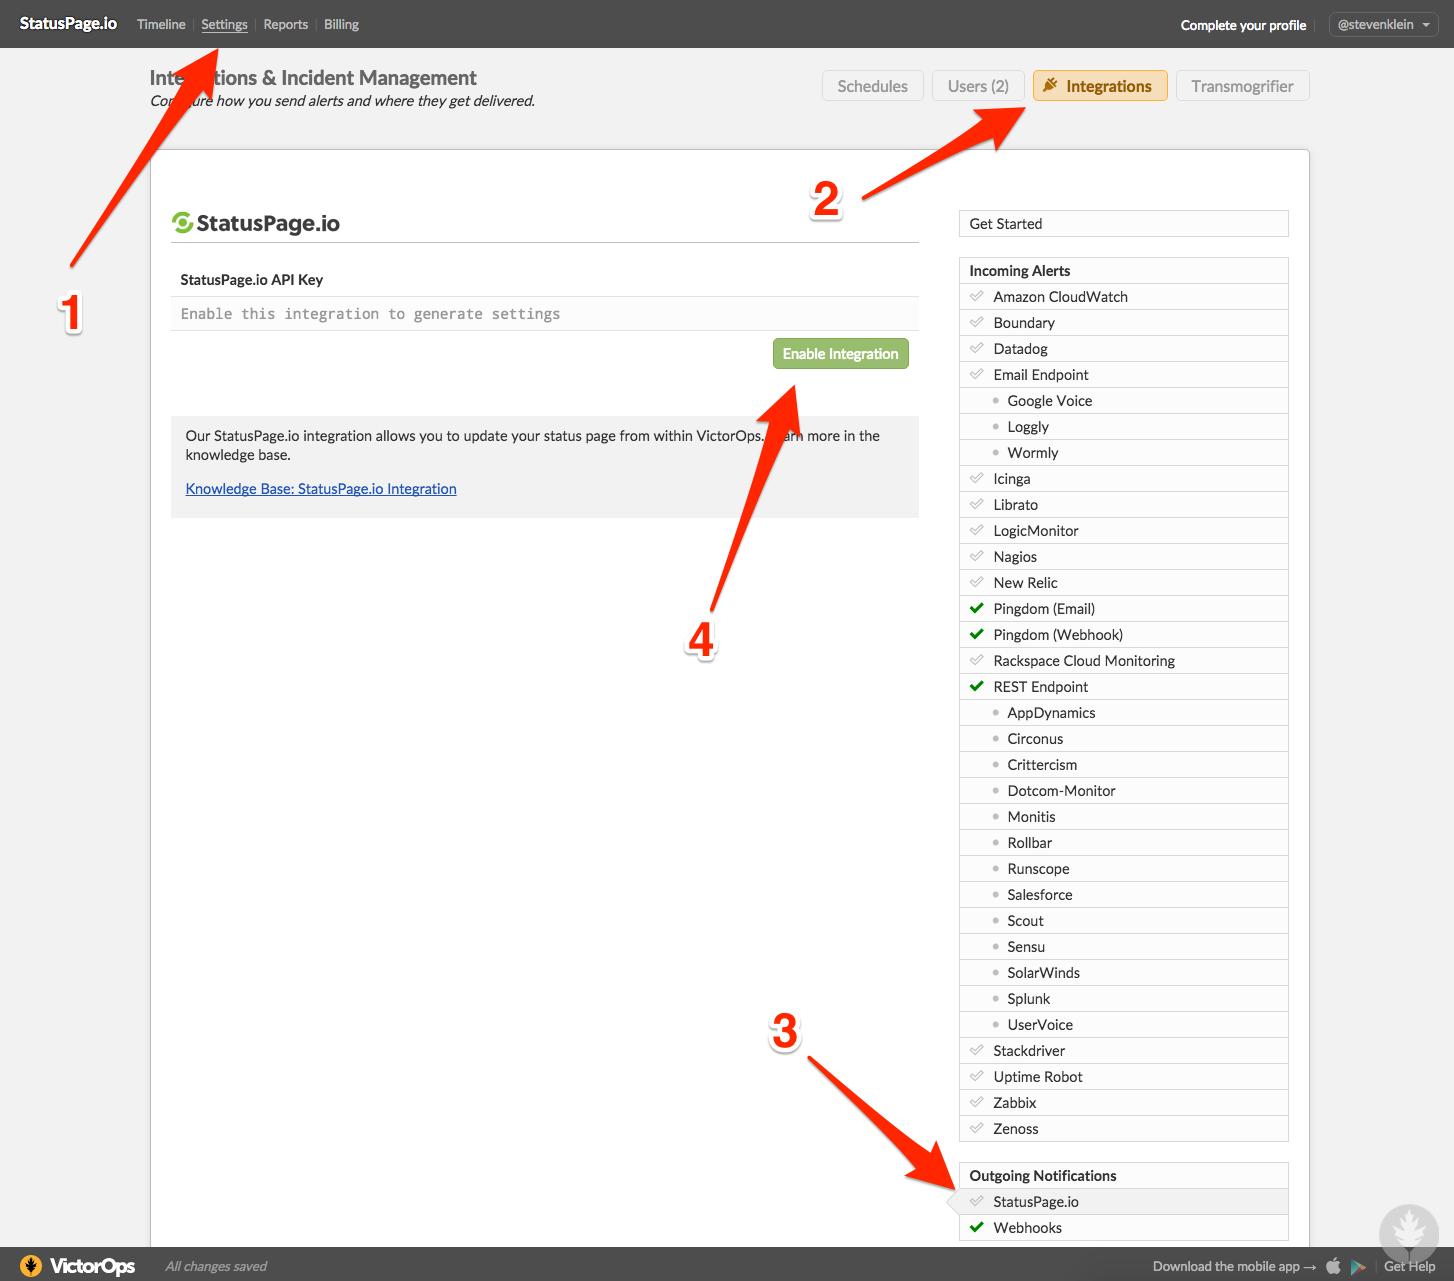Open Timeline in the top navigation
1454x1281 pixels.
[x=161, y=24]
